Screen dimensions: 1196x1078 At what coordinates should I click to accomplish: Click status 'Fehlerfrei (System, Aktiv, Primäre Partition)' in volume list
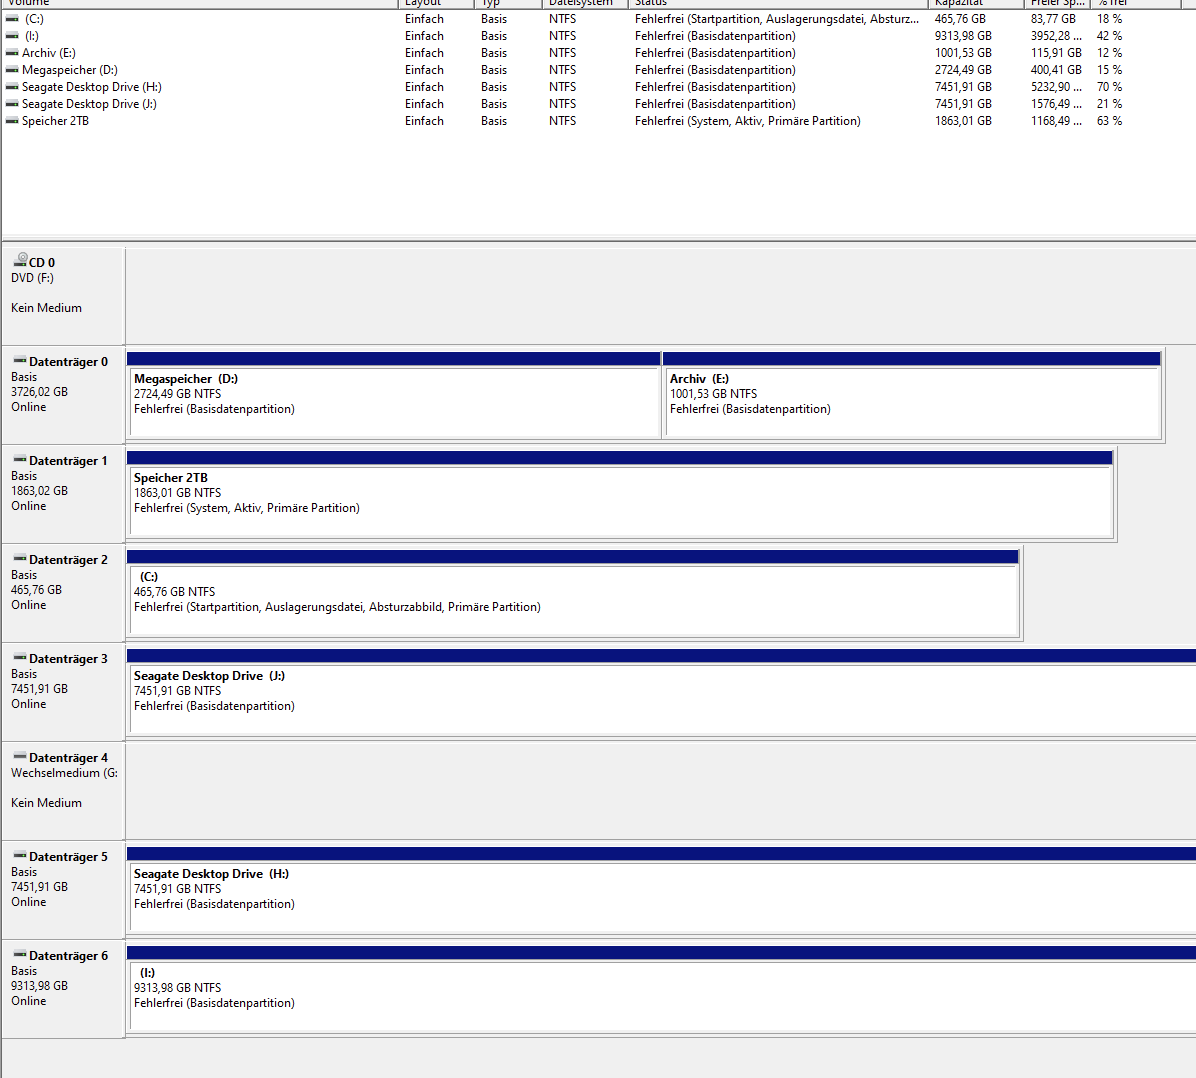[748, 121]
